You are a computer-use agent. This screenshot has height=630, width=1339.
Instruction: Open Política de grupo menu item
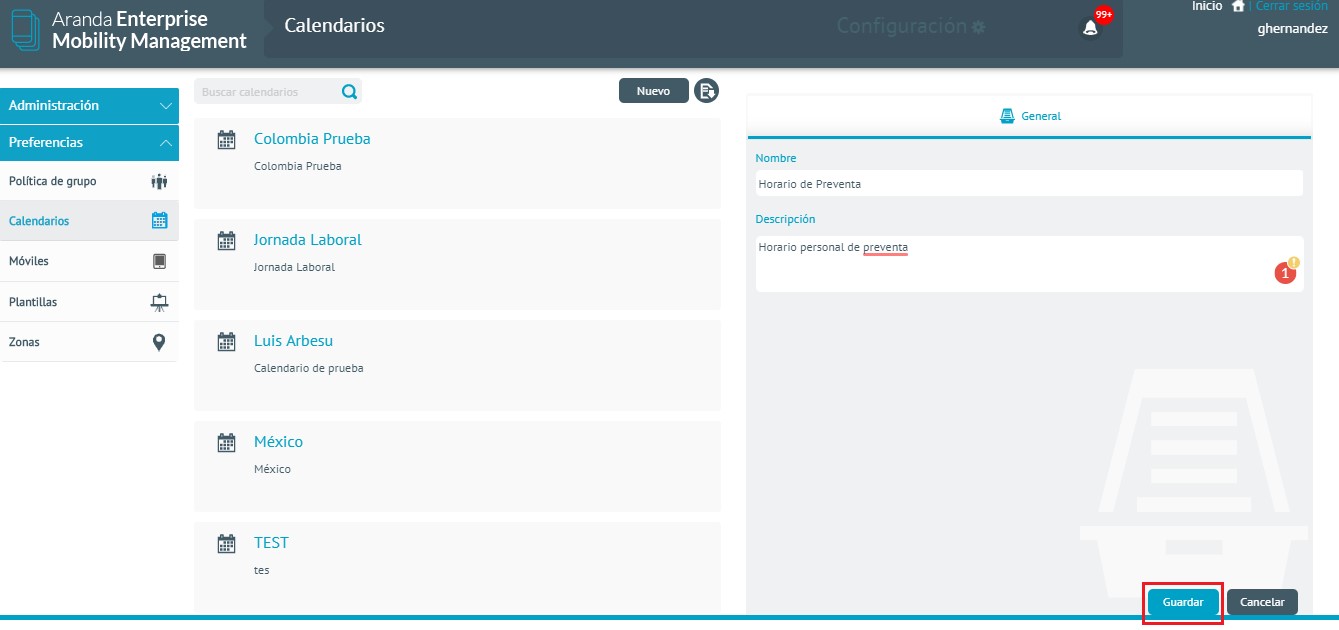click(90, 181)
